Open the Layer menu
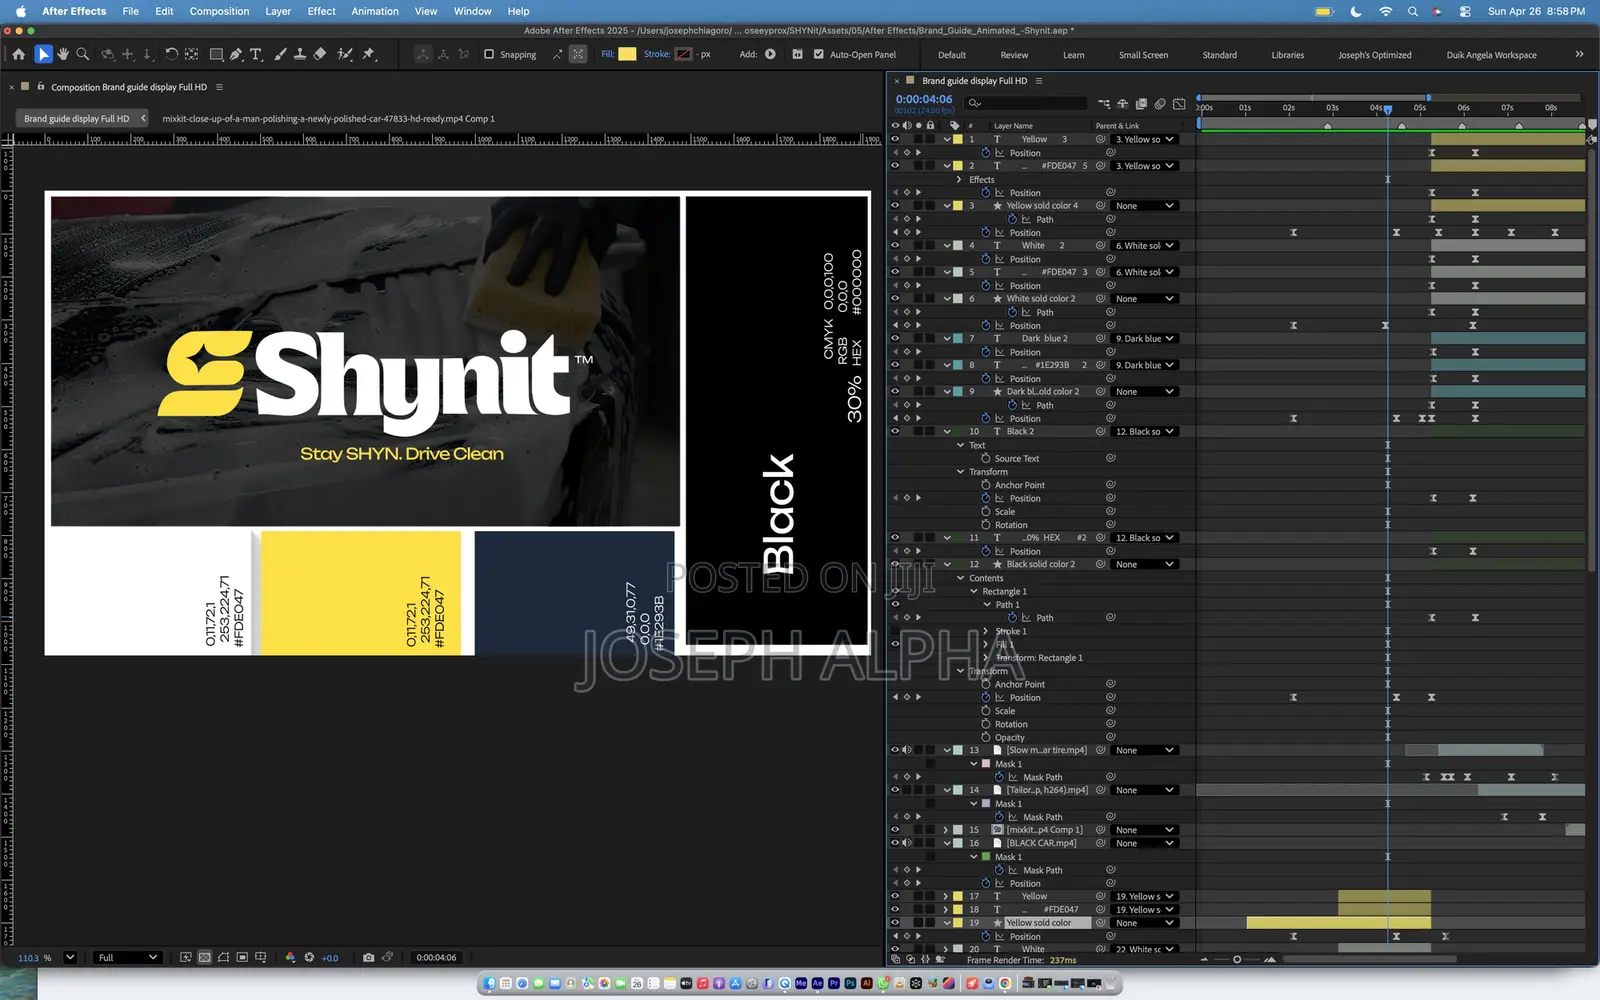 click(x=278, y=11)
